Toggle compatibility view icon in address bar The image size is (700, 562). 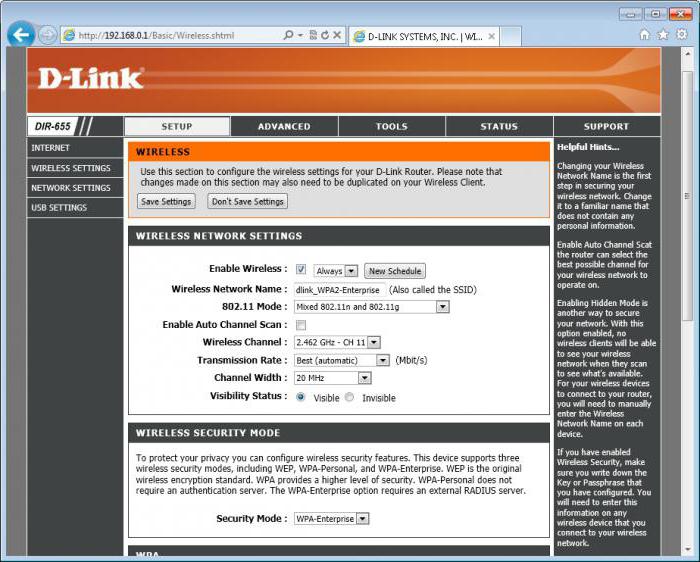313,35
